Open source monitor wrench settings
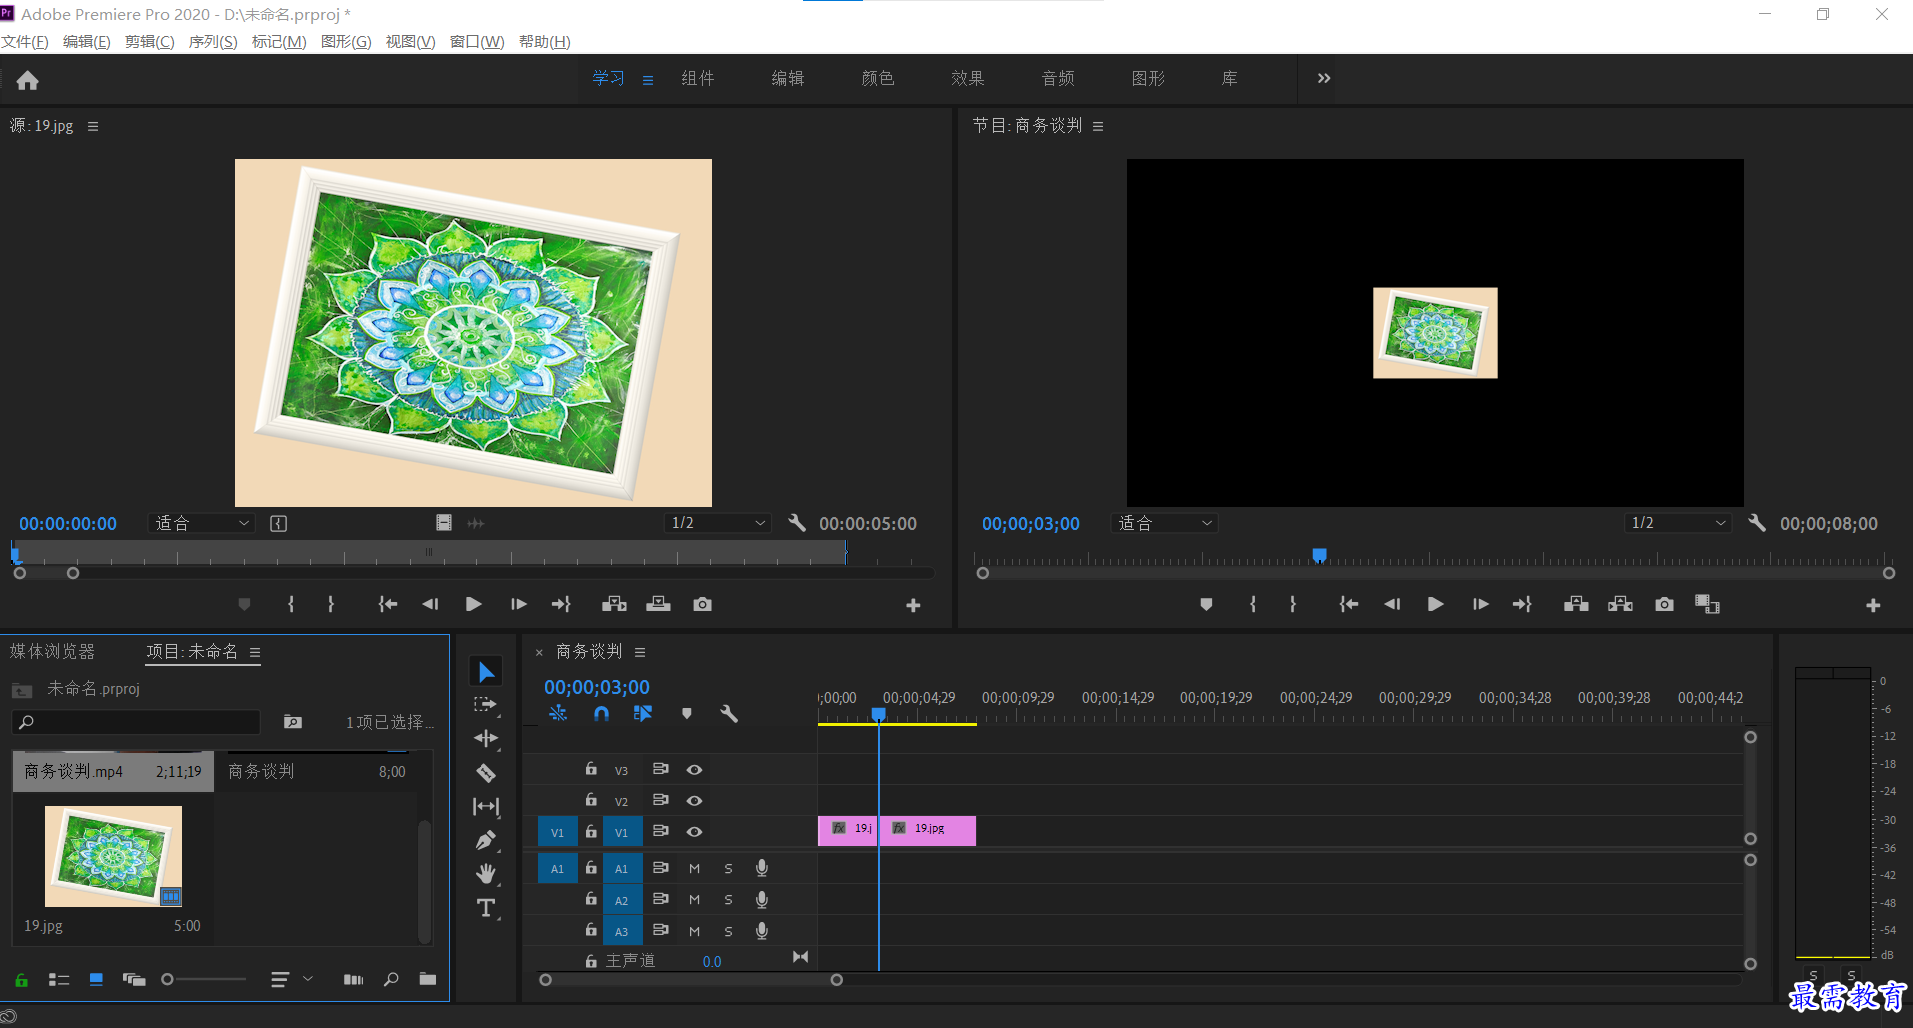The image size is (1913, 1028). [x=797, y=522]
